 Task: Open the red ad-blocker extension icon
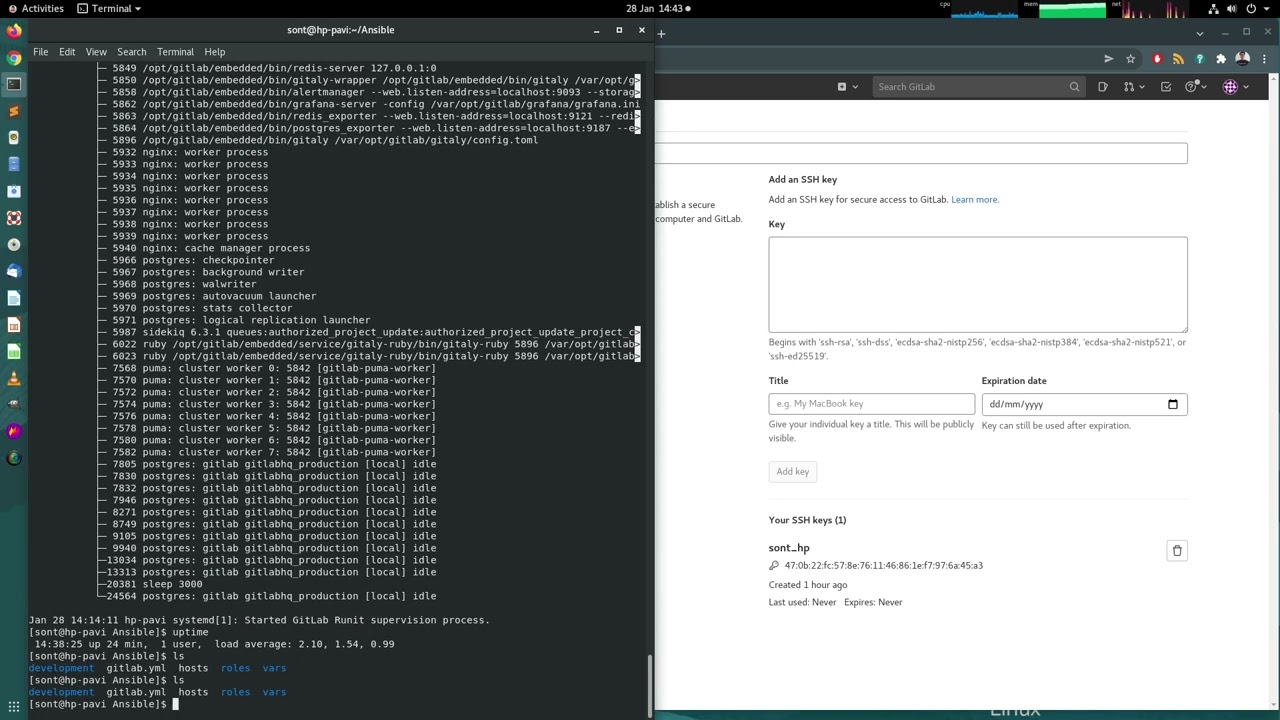[1157, 59]
